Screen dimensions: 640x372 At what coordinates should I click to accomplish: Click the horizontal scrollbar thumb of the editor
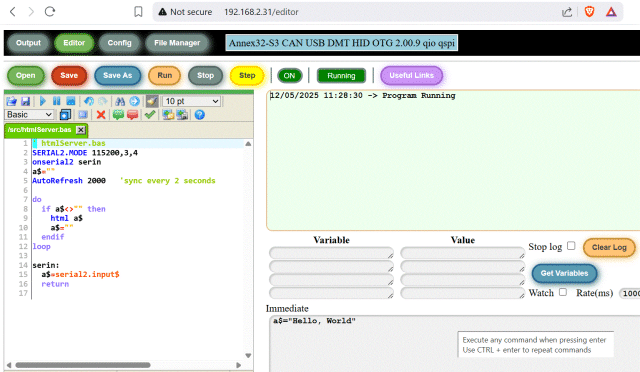point(83,365)
